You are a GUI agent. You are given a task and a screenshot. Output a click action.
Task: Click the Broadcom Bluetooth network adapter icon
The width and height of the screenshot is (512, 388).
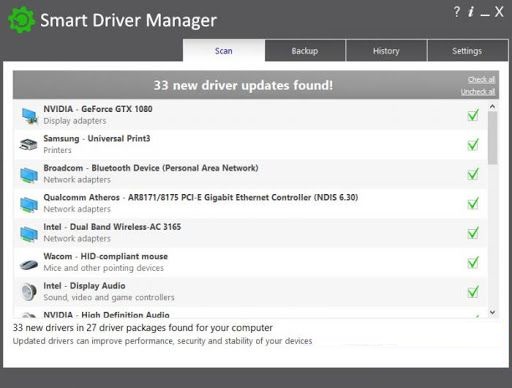pos(29,175)
